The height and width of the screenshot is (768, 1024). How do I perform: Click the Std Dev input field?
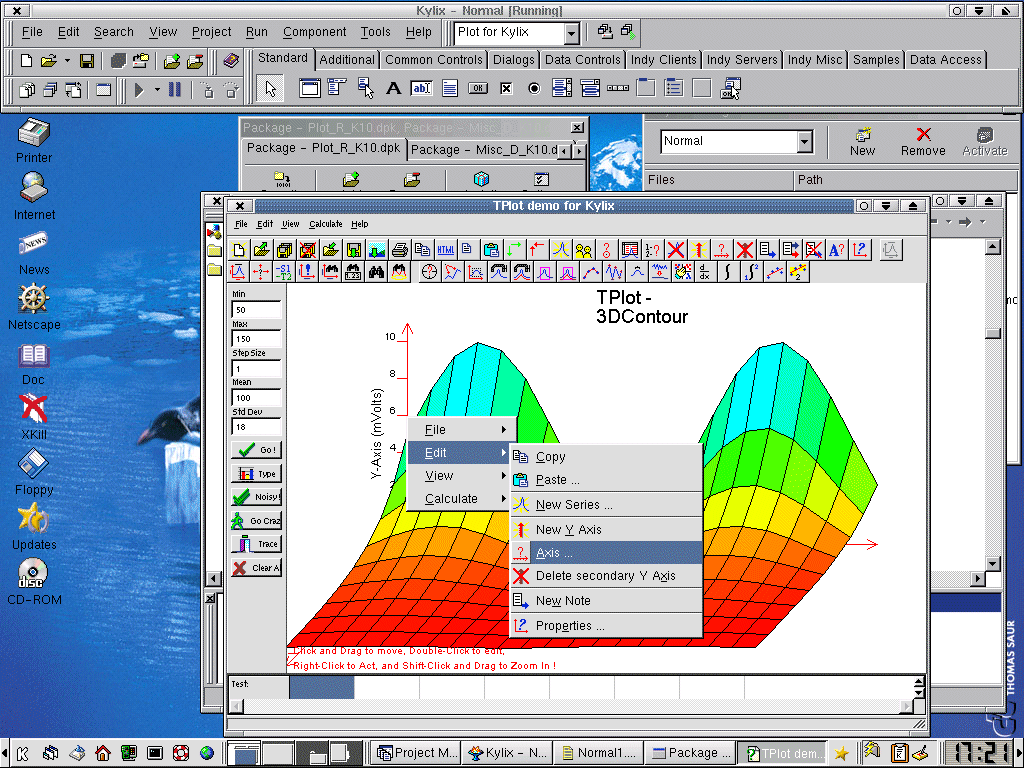pos(256,427)
